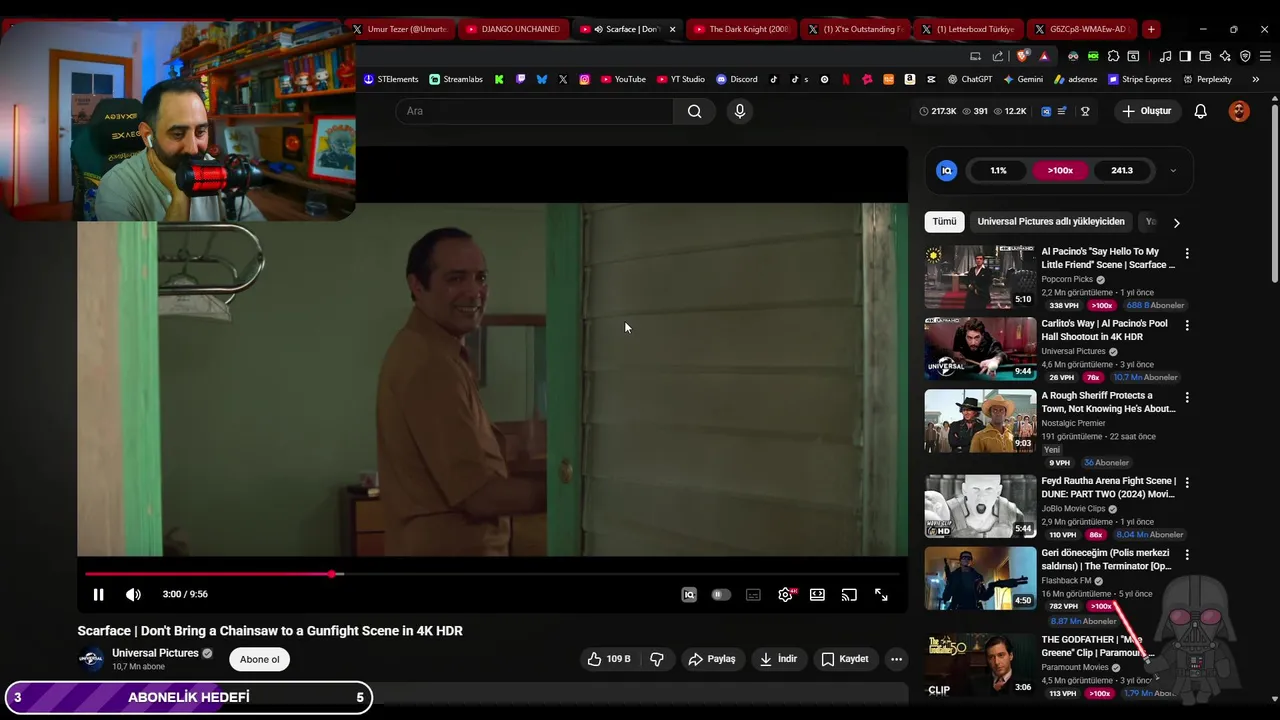Image resolution: width=1280 pixels, height=720 pixels.
Task: Show next filter chips with the arrow
Action: [x=1176, y=223]
